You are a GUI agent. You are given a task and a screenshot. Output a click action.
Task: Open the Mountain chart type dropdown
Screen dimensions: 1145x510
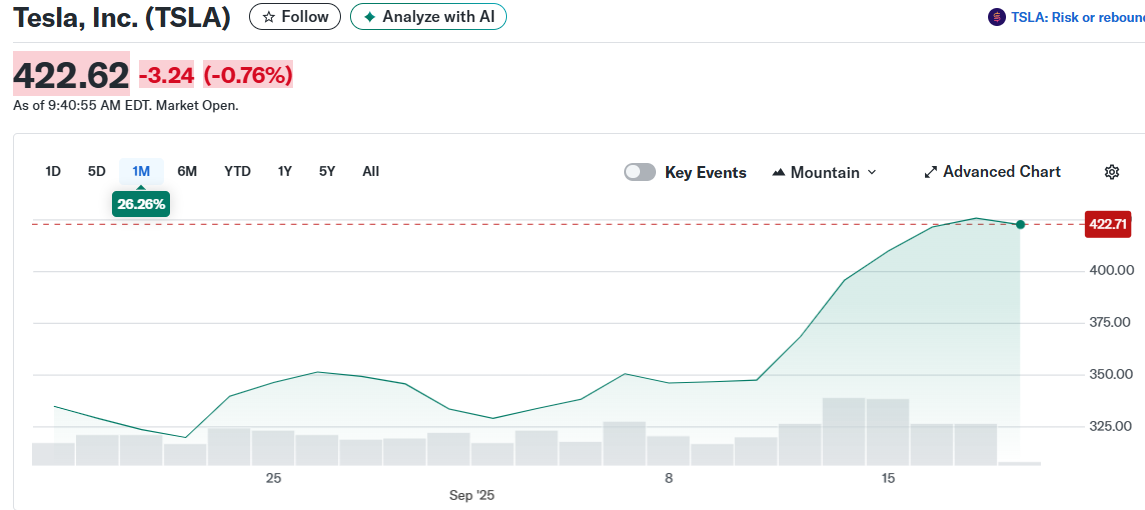[824, 172]
